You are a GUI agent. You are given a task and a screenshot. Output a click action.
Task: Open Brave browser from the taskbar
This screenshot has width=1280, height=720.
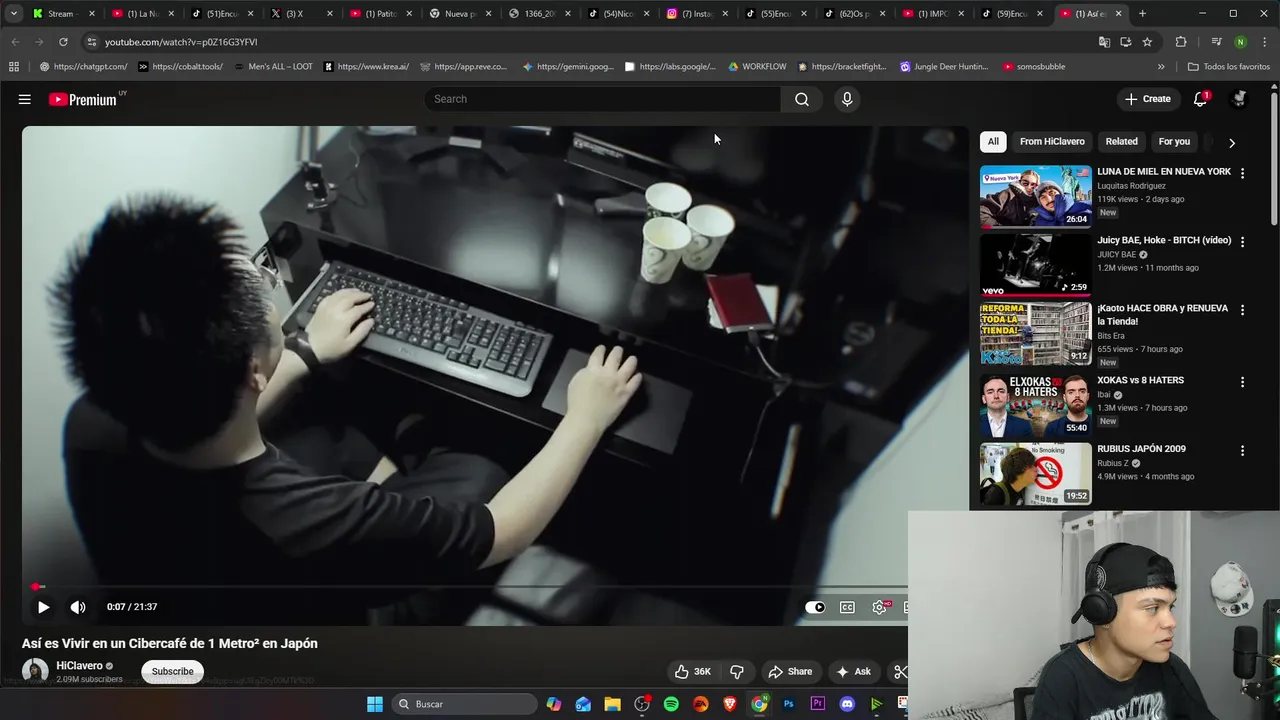click(x=730, y=704)
